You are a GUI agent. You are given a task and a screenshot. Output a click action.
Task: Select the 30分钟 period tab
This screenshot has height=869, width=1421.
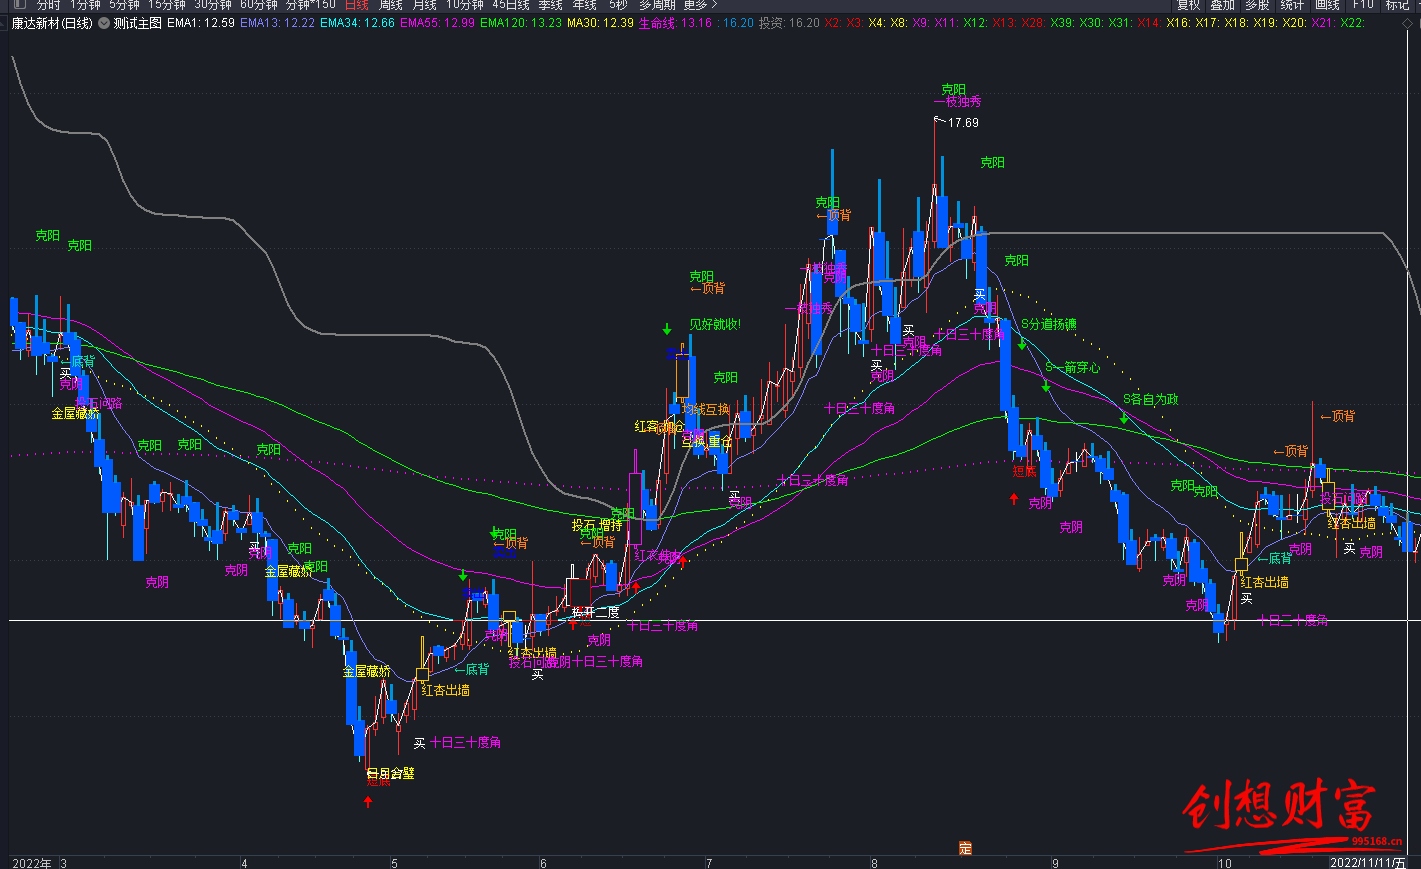[x=213, y=5]
